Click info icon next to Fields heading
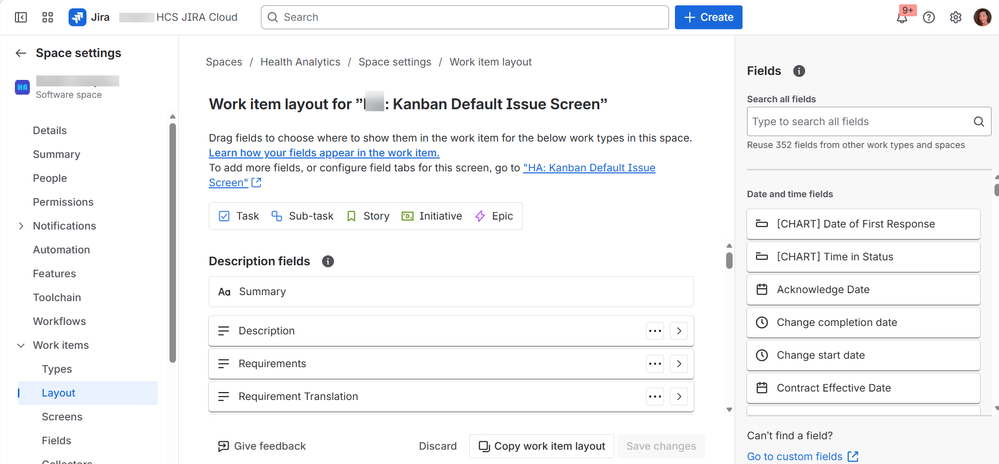The height and width of the screenshot is (464, 999). tap(799, 71)
